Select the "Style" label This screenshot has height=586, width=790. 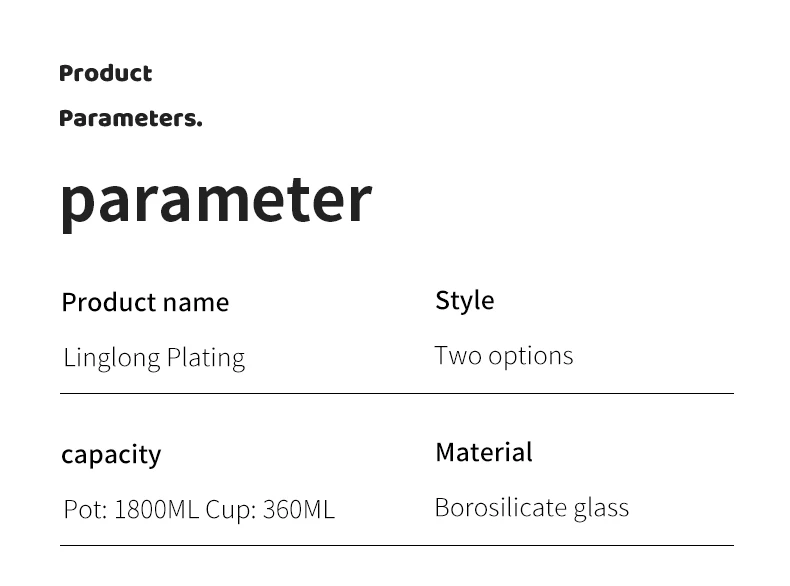[x=464, y=300]
